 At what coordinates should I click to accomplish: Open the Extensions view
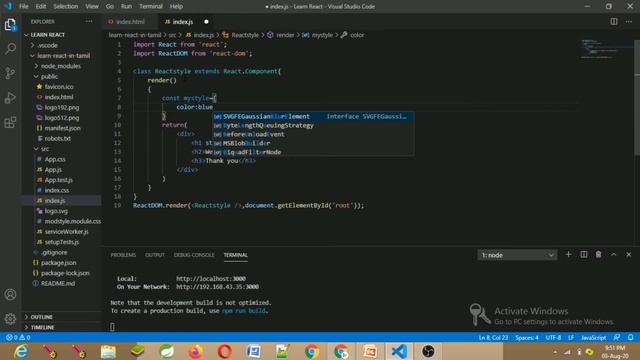click(x=10, y=122)
